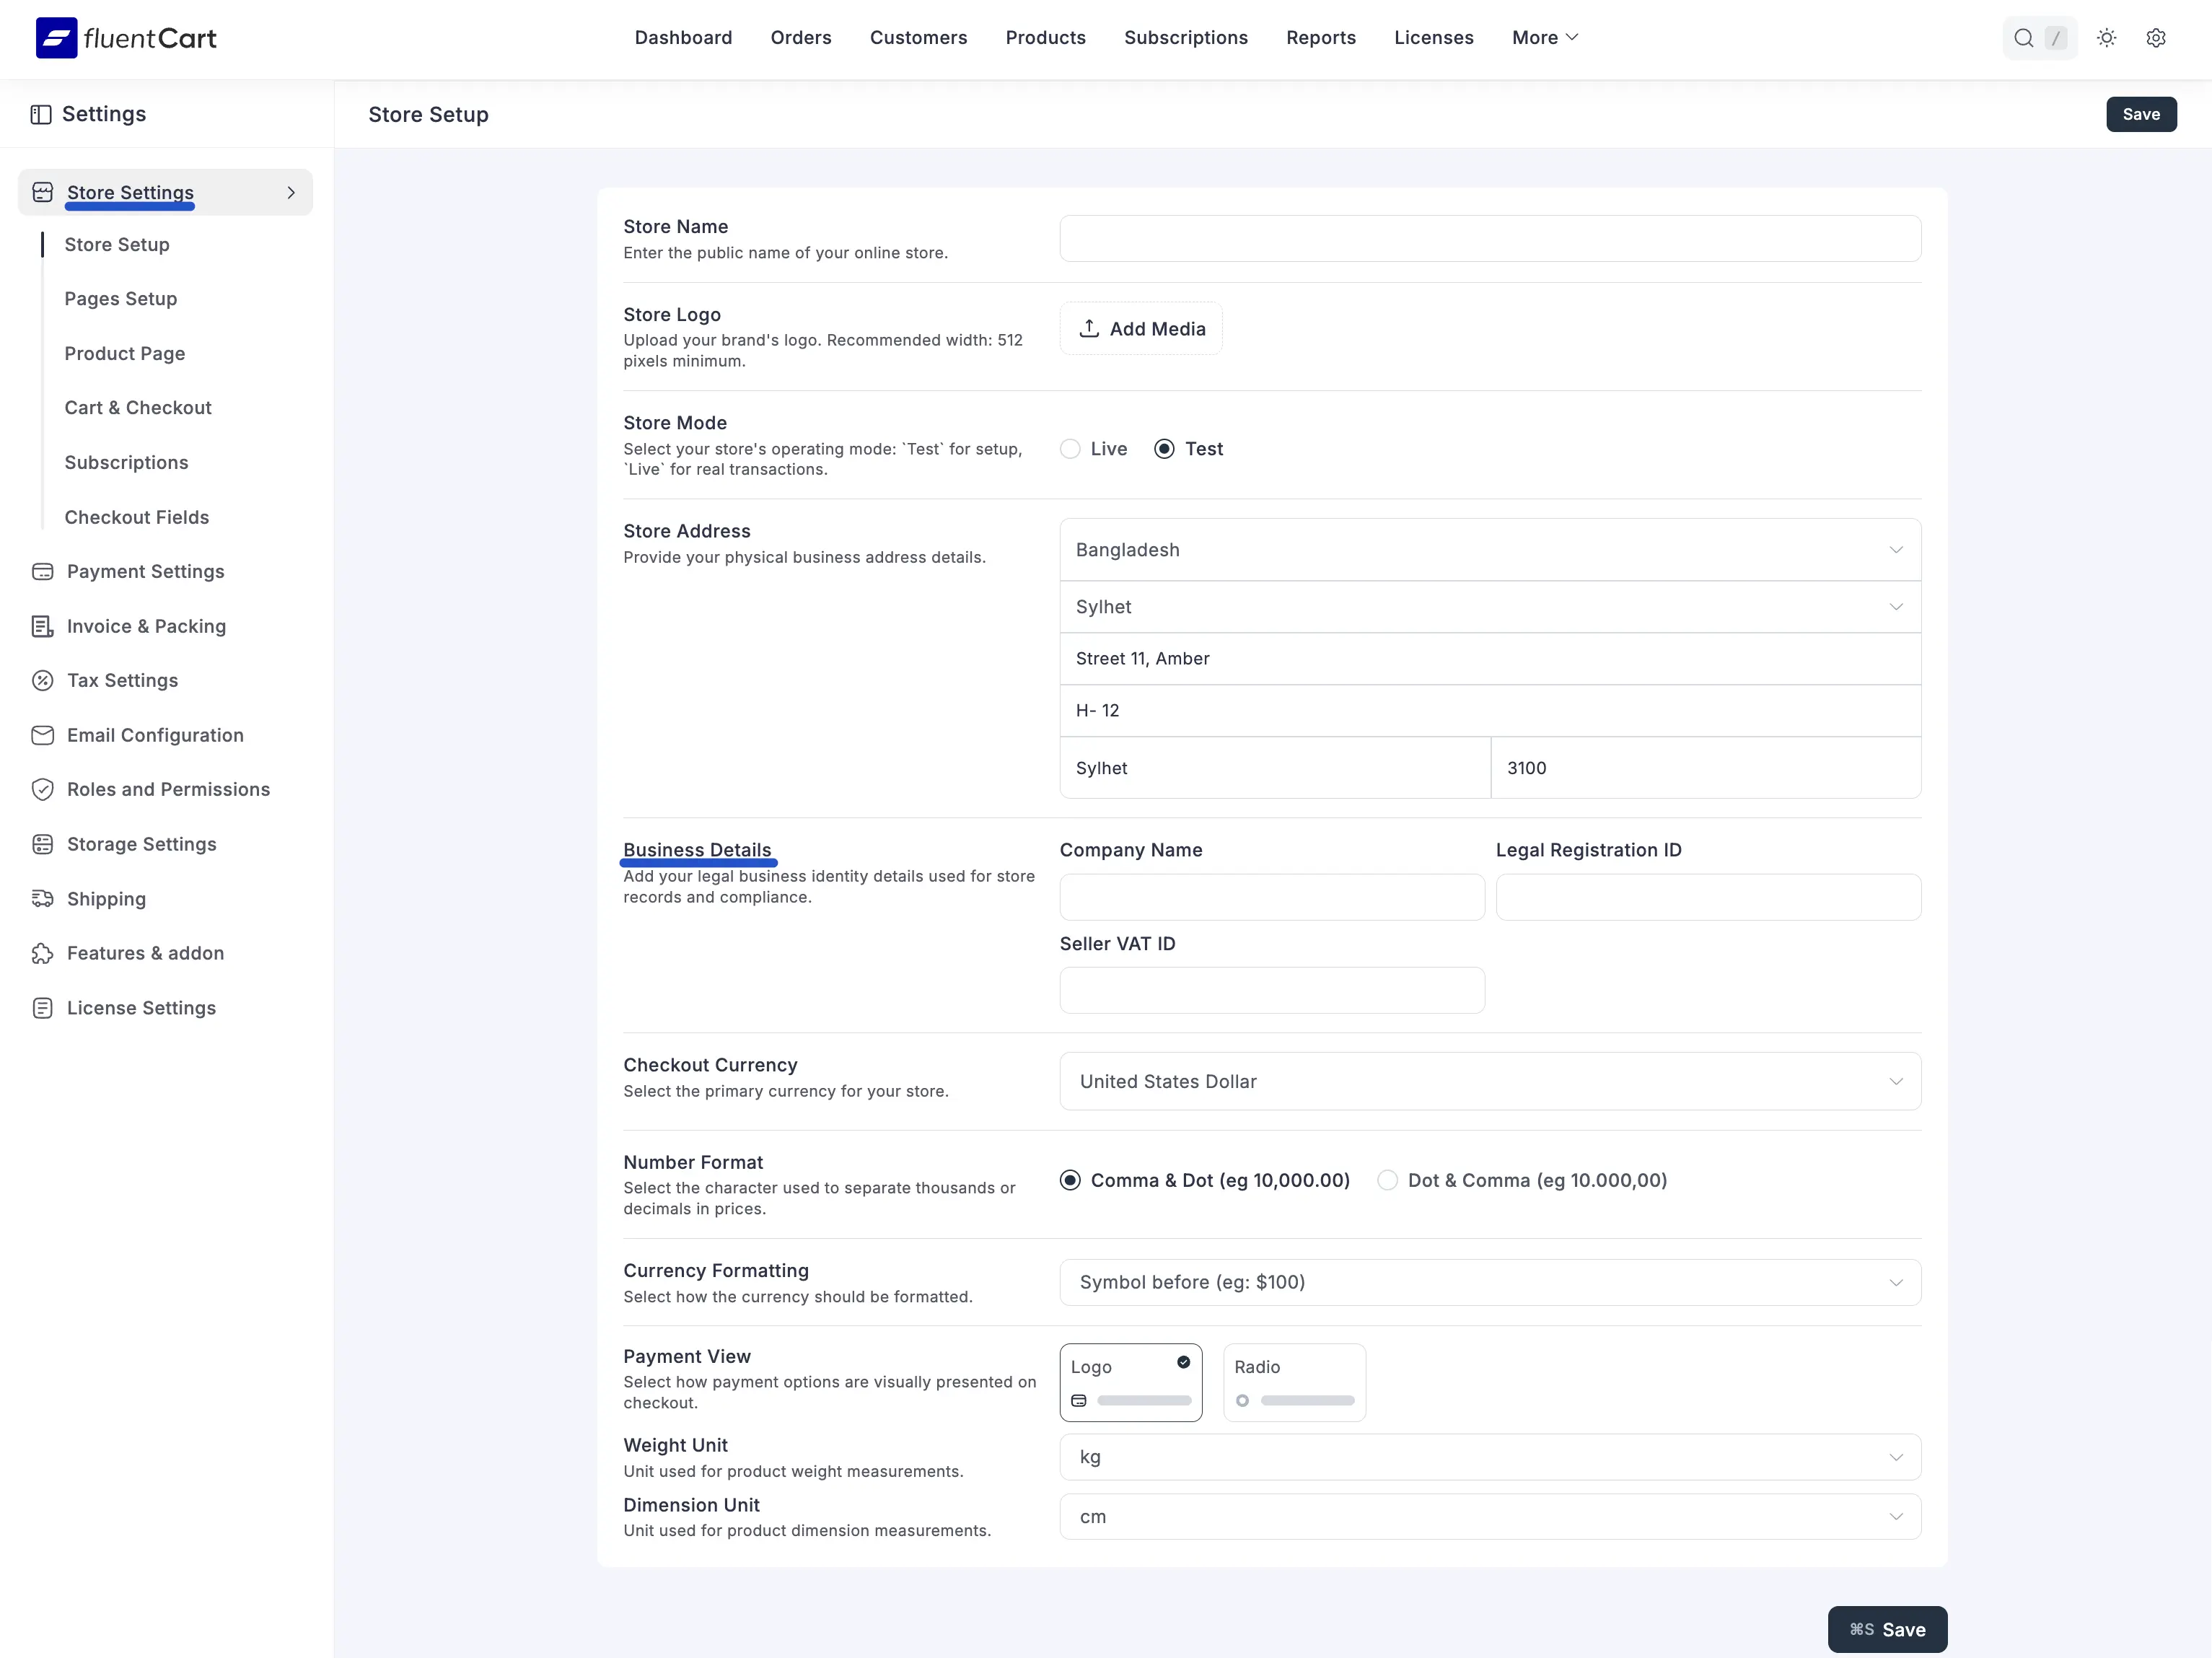
Task: Click the Tax Settings percent icon
Action: click(x=42, y=680)
